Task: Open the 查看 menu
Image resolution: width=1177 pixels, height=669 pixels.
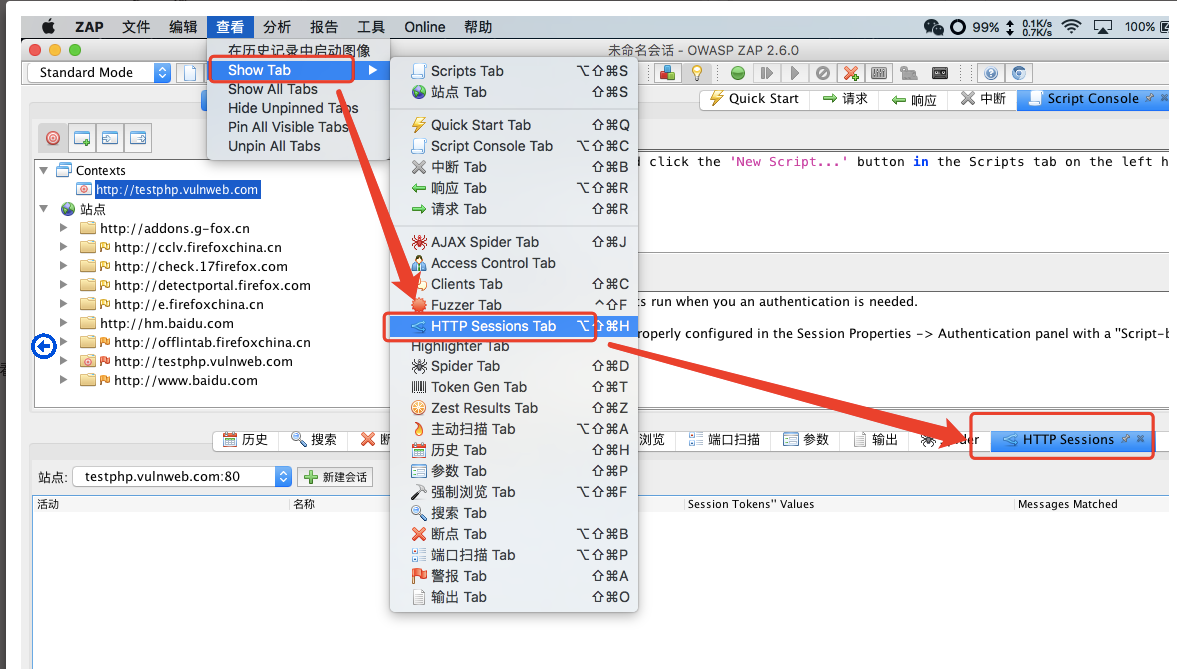Action: tap(230, 27)
